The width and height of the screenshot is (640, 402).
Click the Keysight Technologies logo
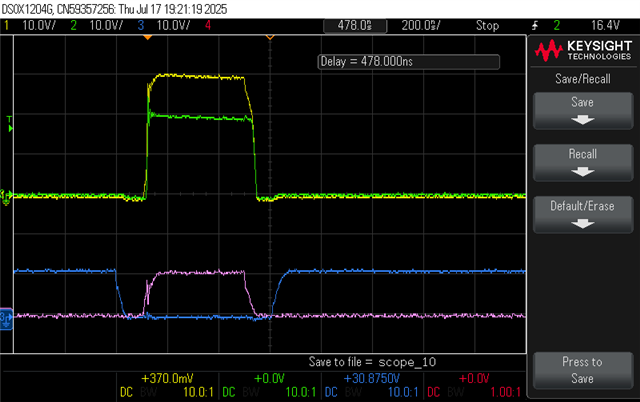tap(583, 50)
